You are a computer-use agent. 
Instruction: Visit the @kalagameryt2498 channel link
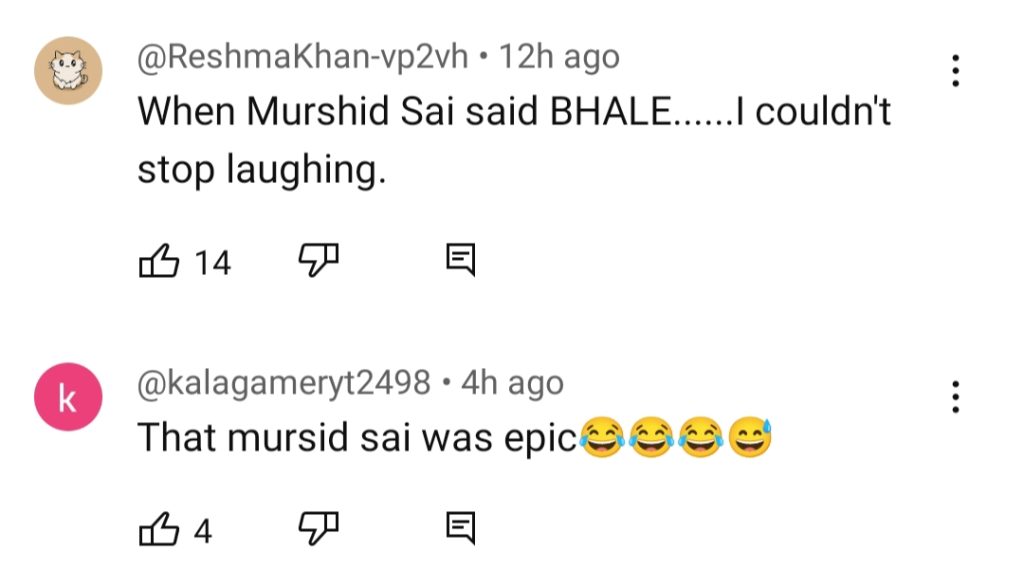[283, 382]
